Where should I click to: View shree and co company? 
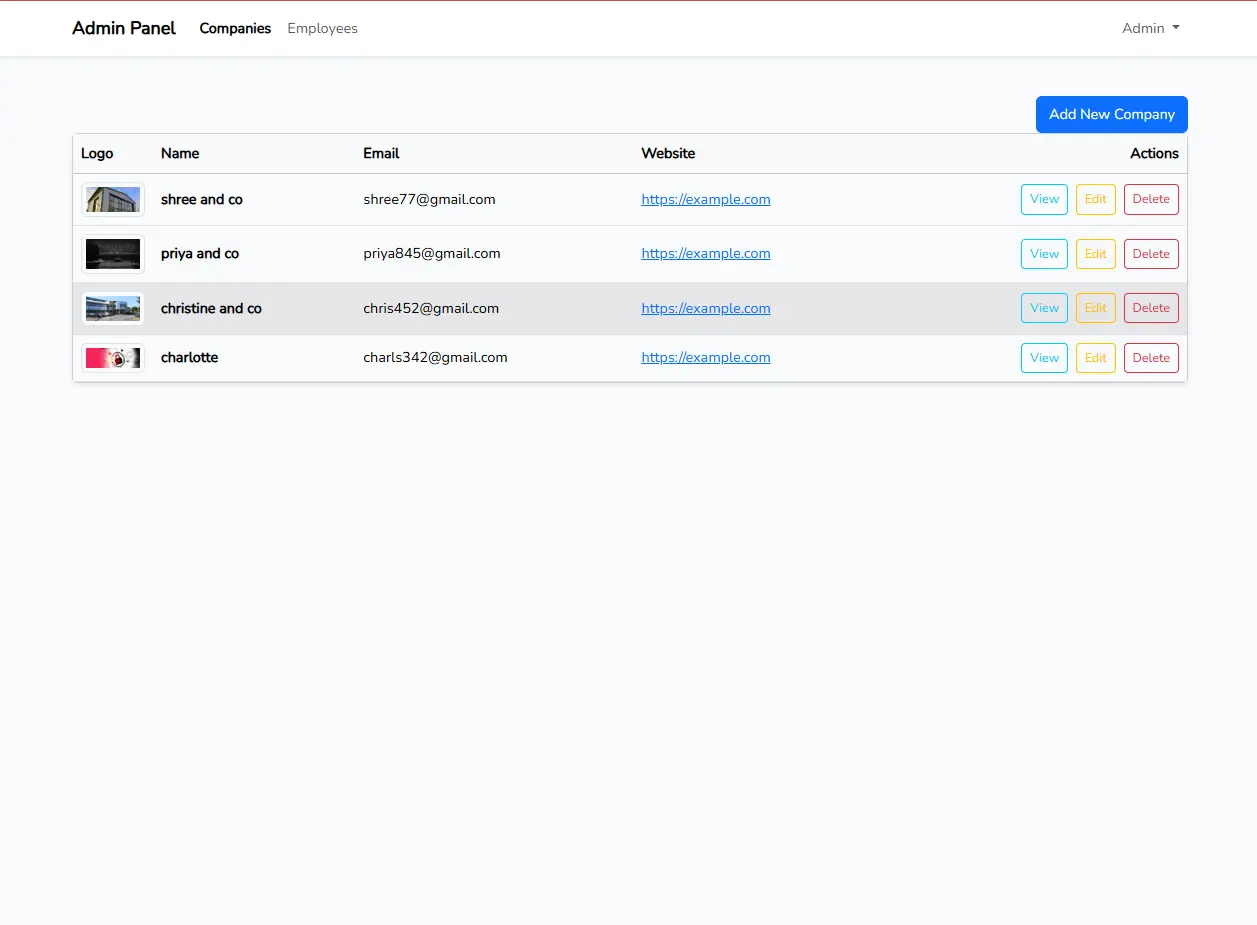click(x=1044, y=199)
